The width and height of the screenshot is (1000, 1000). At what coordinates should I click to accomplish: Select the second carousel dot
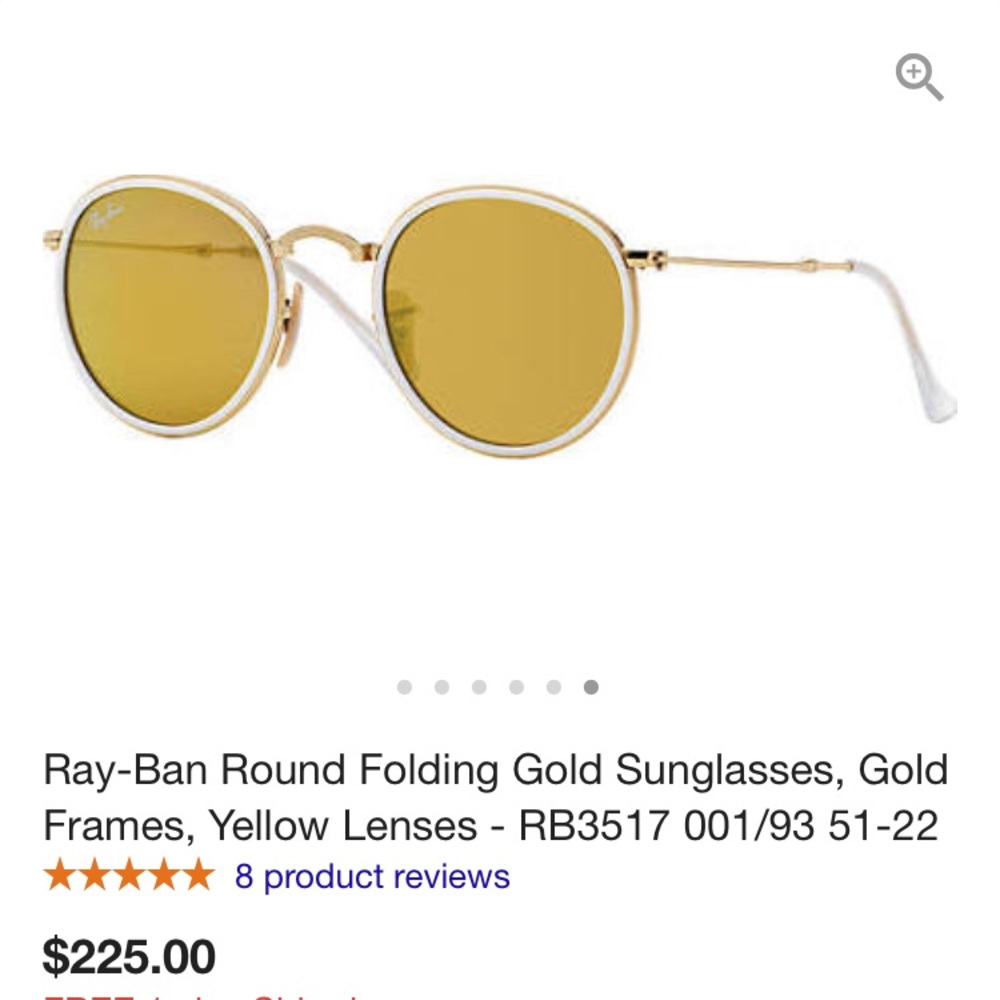[442, 686]
